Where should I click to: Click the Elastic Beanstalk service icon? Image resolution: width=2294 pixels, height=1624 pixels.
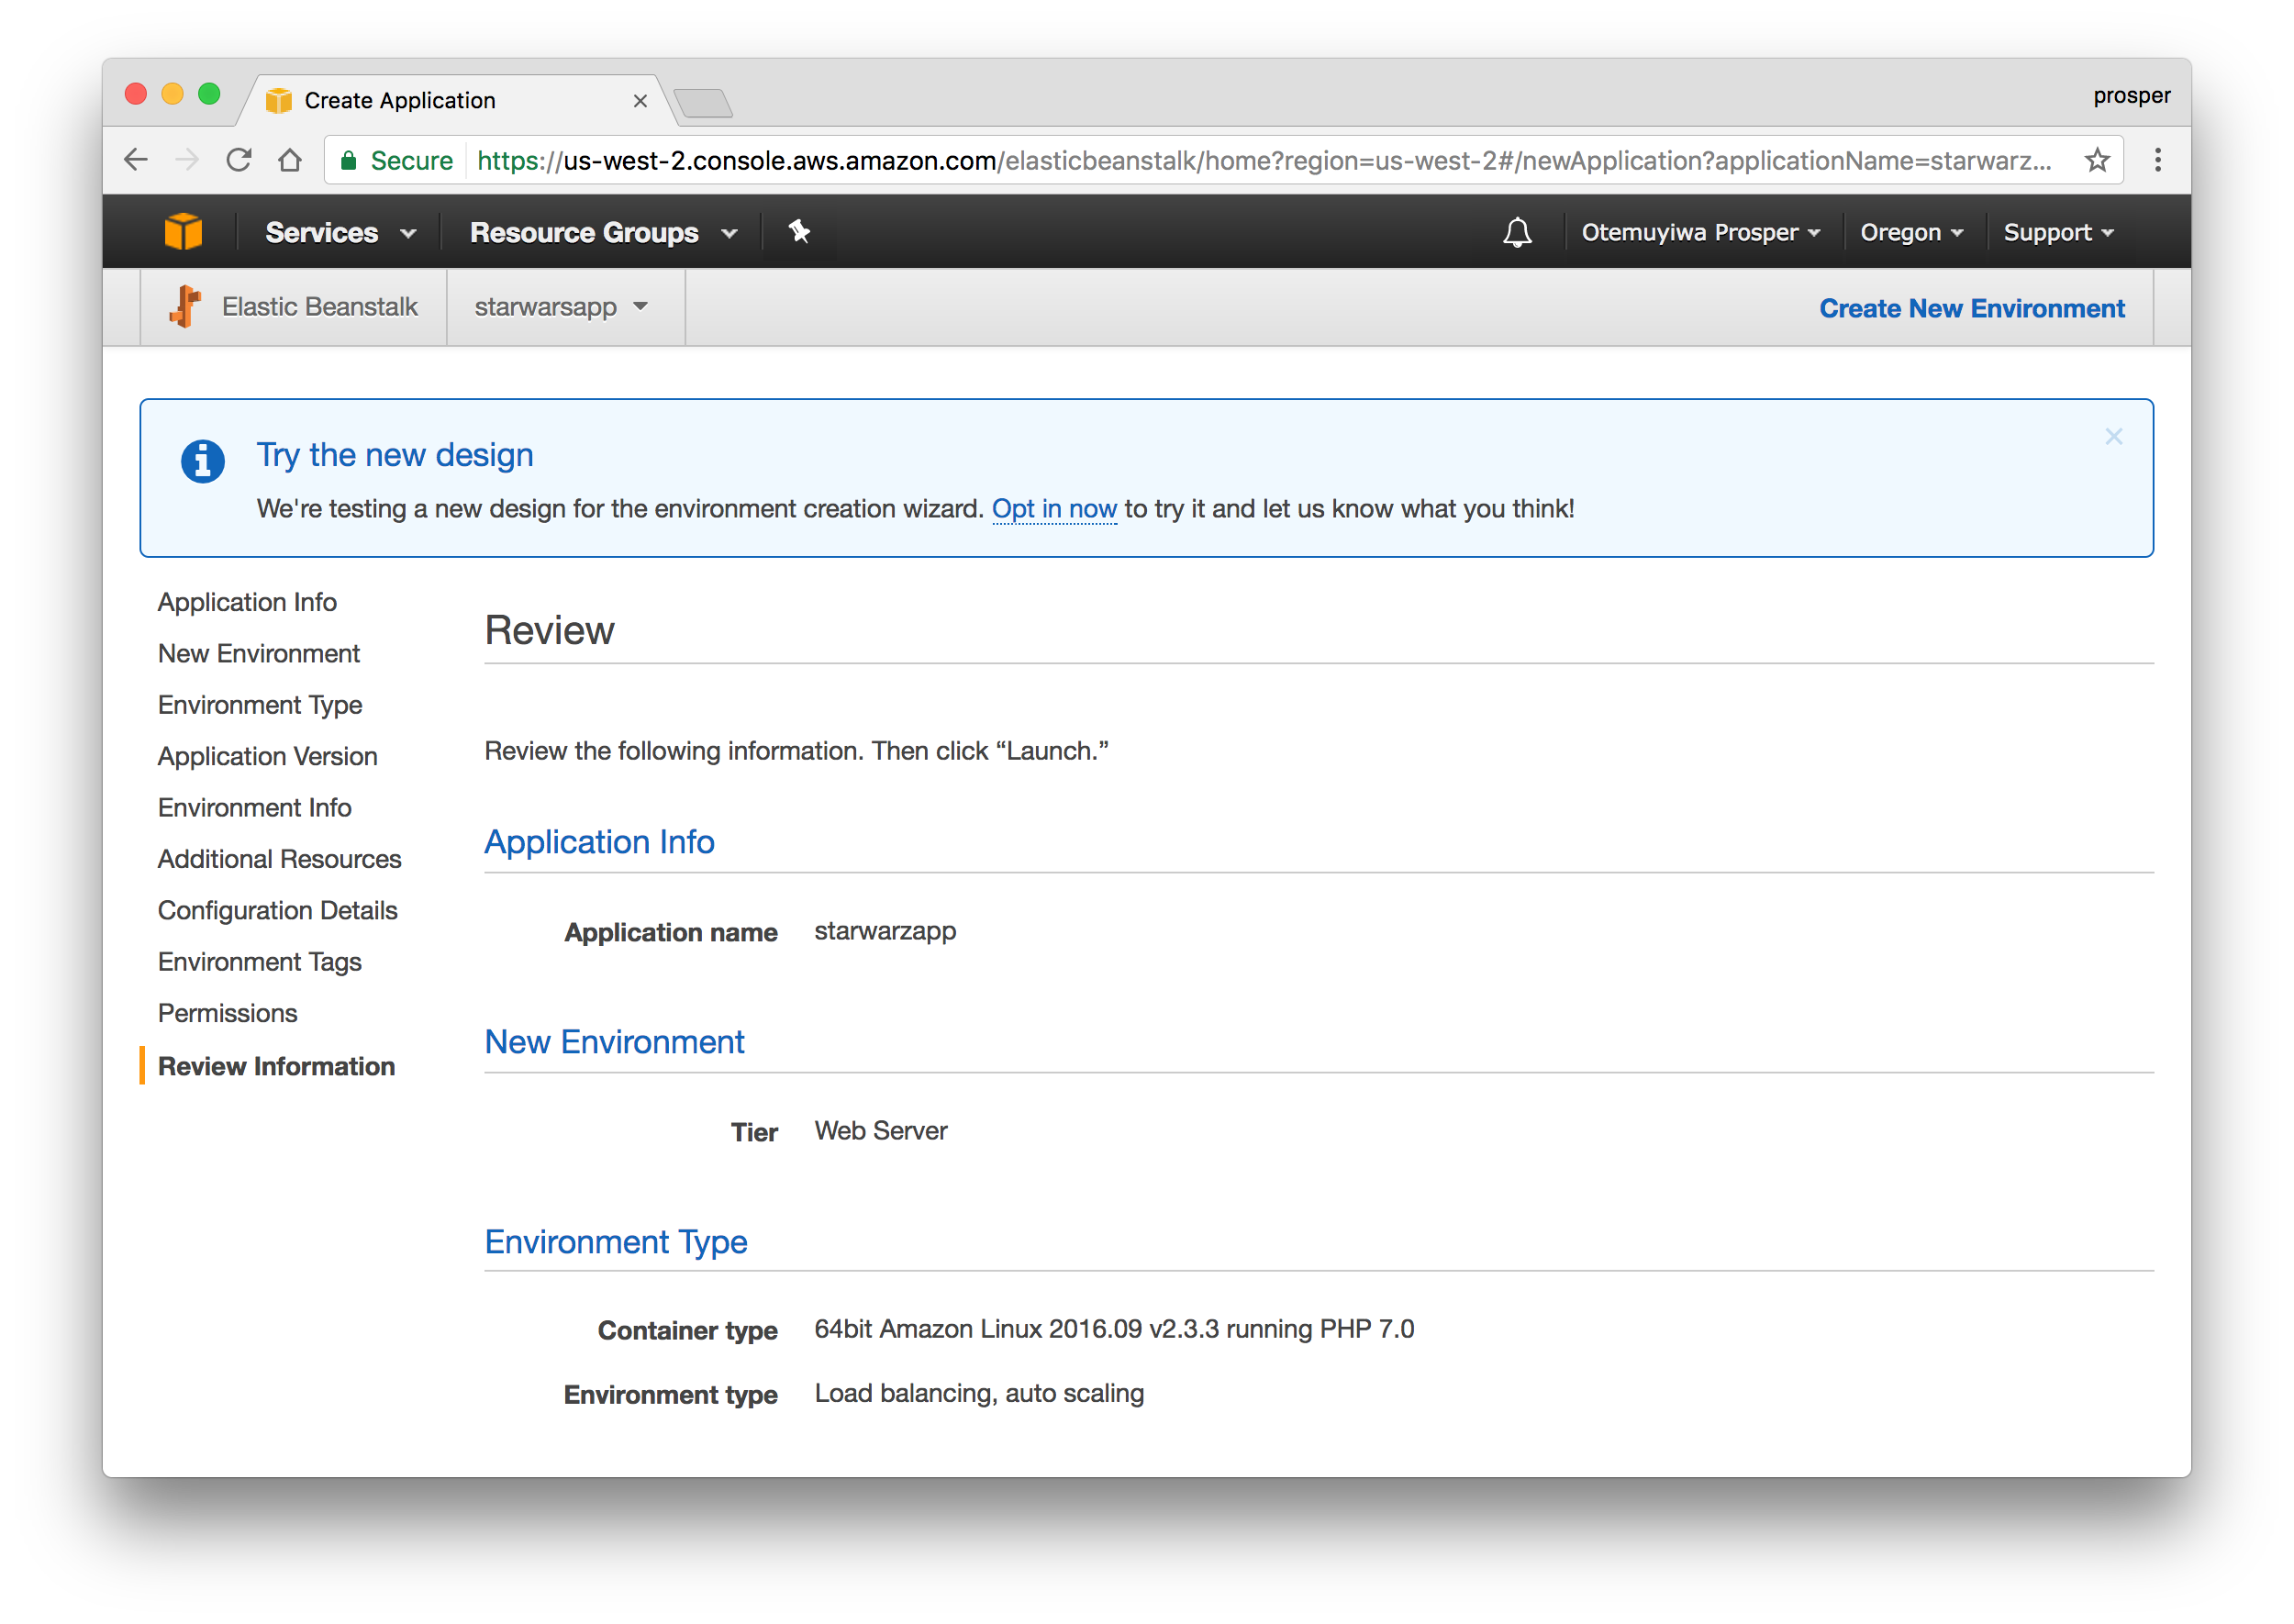pyautogui.click(x=186, y=307)
